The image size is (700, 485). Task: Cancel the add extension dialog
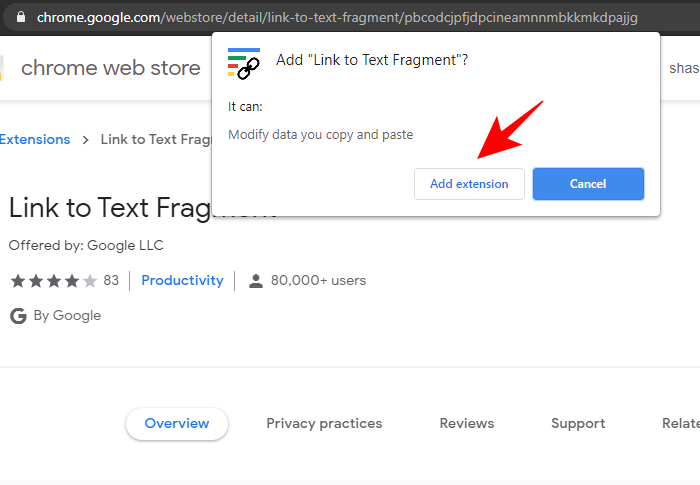(x=588, y=184)
